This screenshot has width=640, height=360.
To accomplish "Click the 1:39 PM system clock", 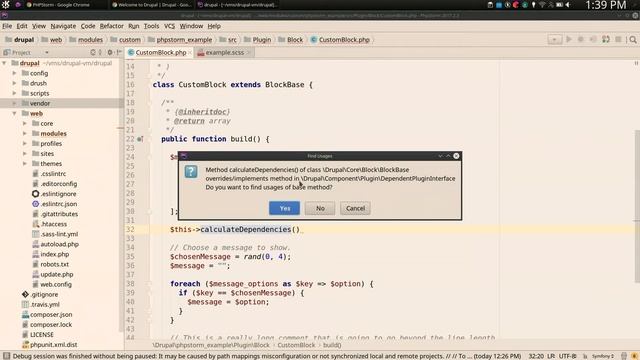I will (x=606, y=5).
